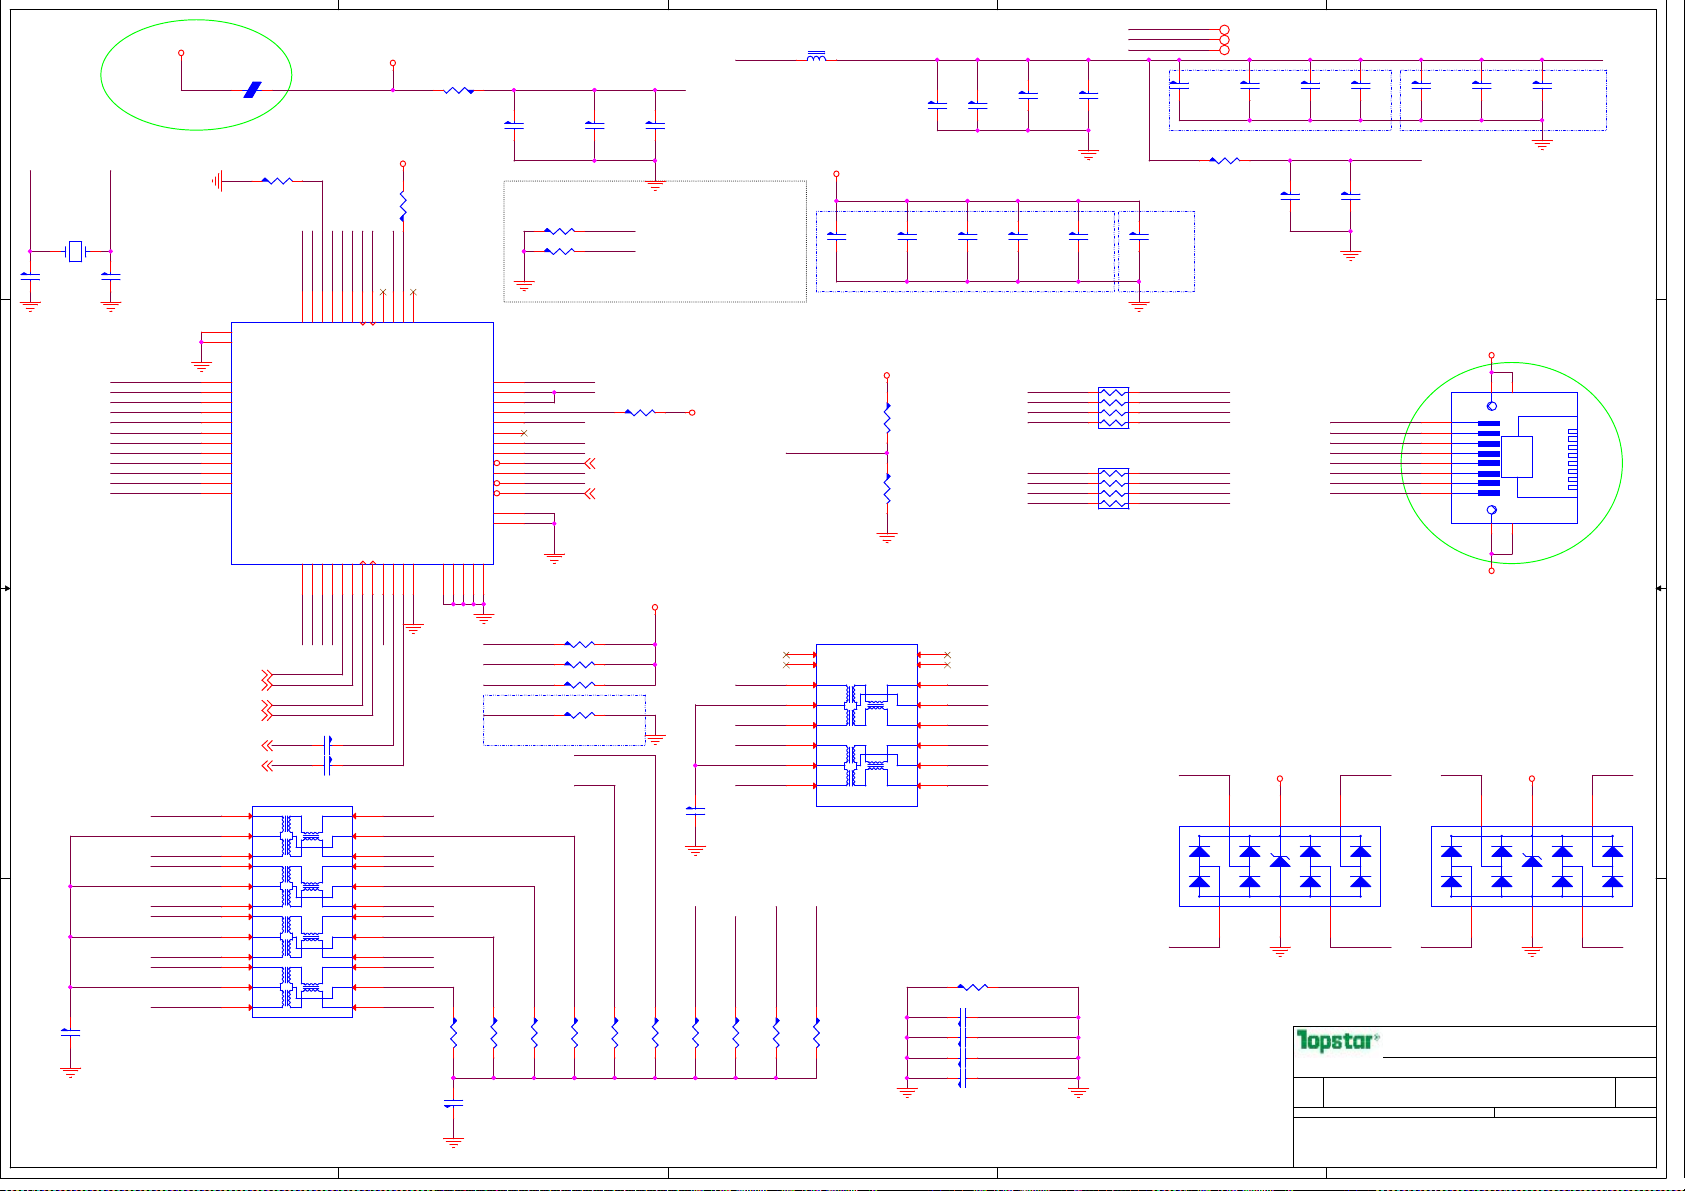This screenshot has height=1191, width=1685.
Task: Click the sideways ground symbol left of resistor
Action: (x=217, y=181)
